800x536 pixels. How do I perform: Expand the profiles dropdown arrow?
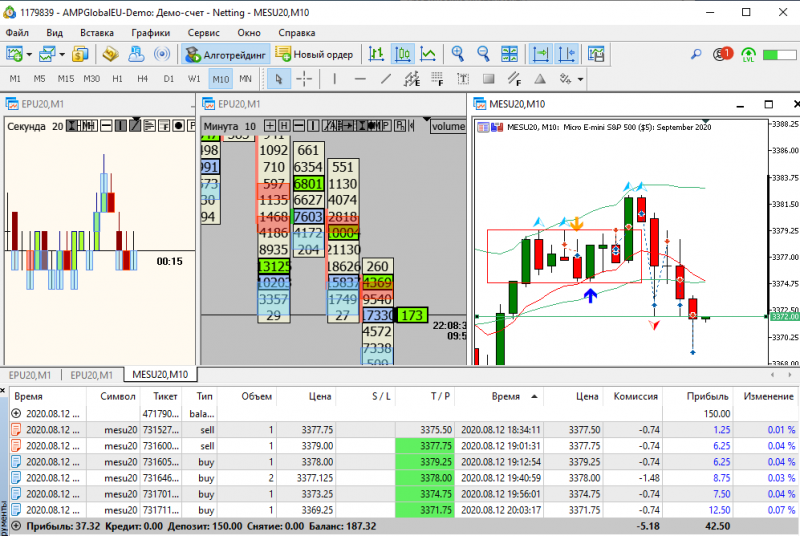pyautogui.click(x=62, y=55)
